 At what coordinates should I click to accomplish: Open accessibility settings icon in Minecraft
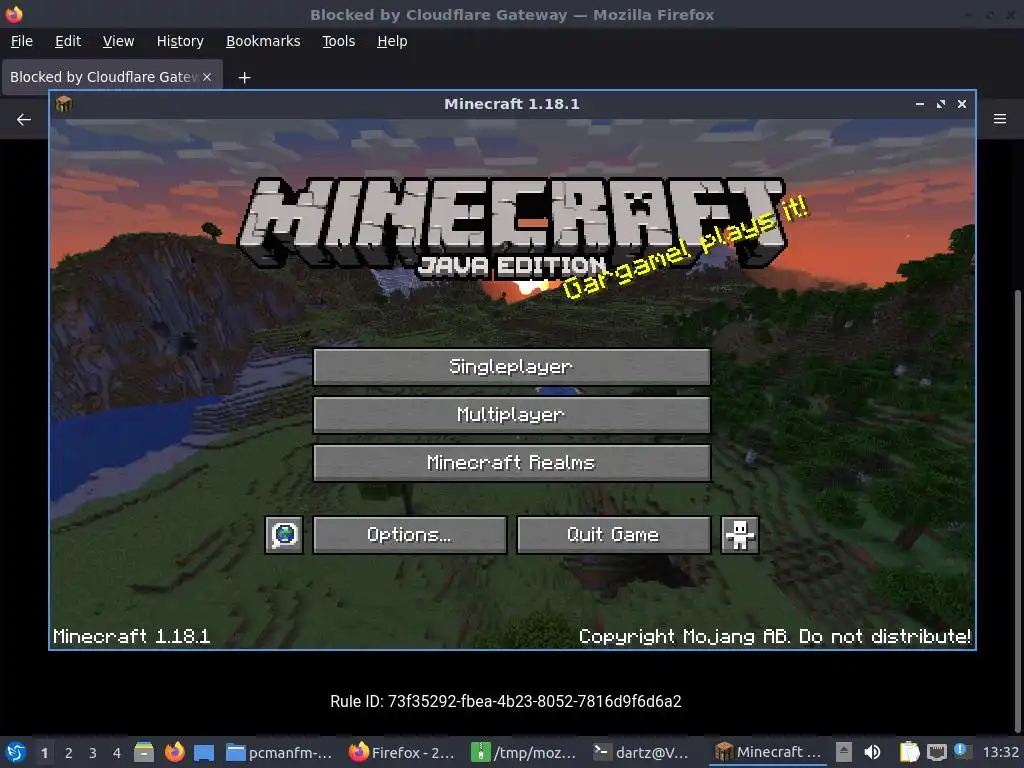point(739,535)
